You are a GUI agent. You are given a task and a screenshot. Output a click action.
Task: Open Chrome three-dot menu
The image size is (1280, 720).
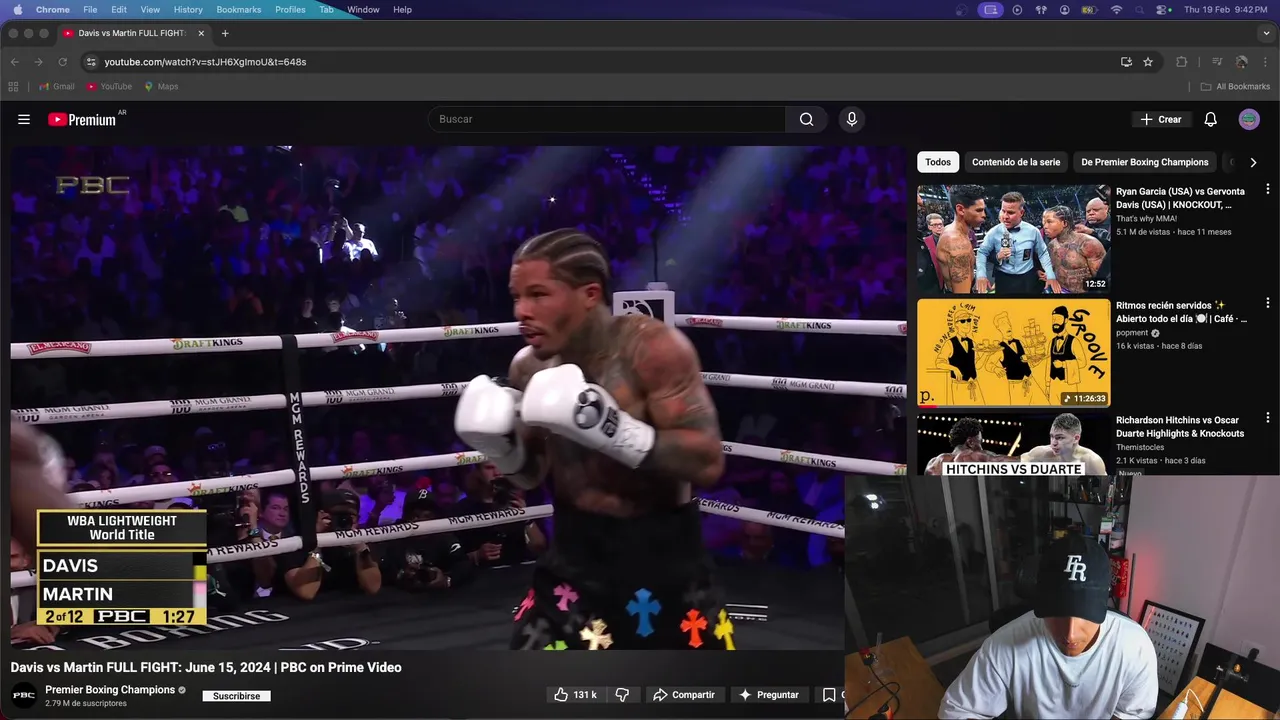click(1265, 61)
